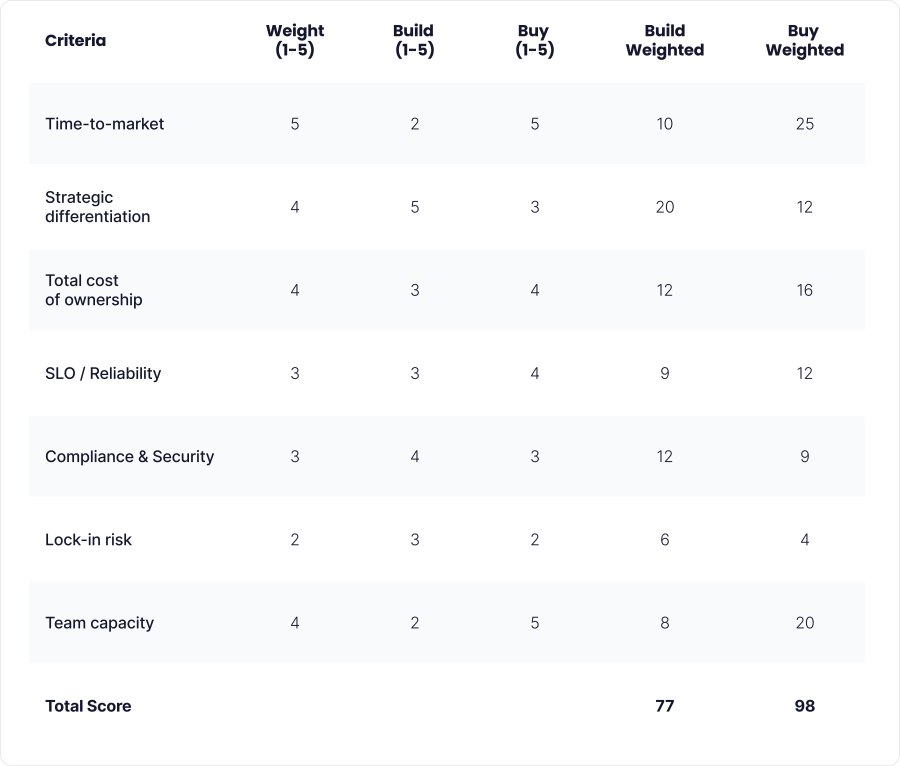This screenshot has width=900, height=766.
Task: Click the Buy Weighted column header
Action: pyautogui.click(x=804, y=41)
